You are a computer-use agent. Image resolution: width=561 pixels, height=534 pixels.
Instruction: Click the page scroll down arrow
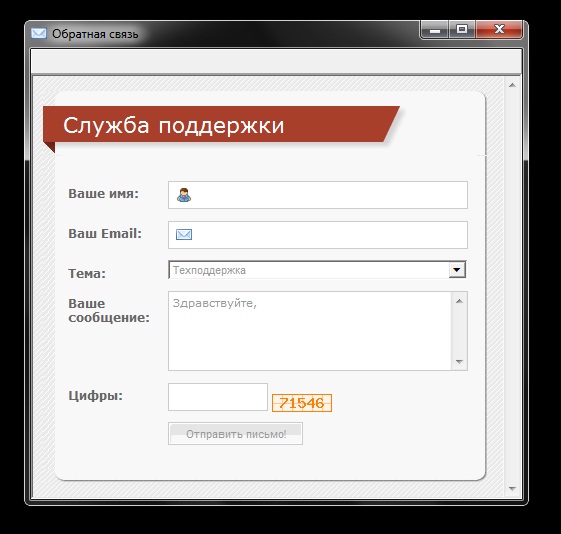point(512,489)
